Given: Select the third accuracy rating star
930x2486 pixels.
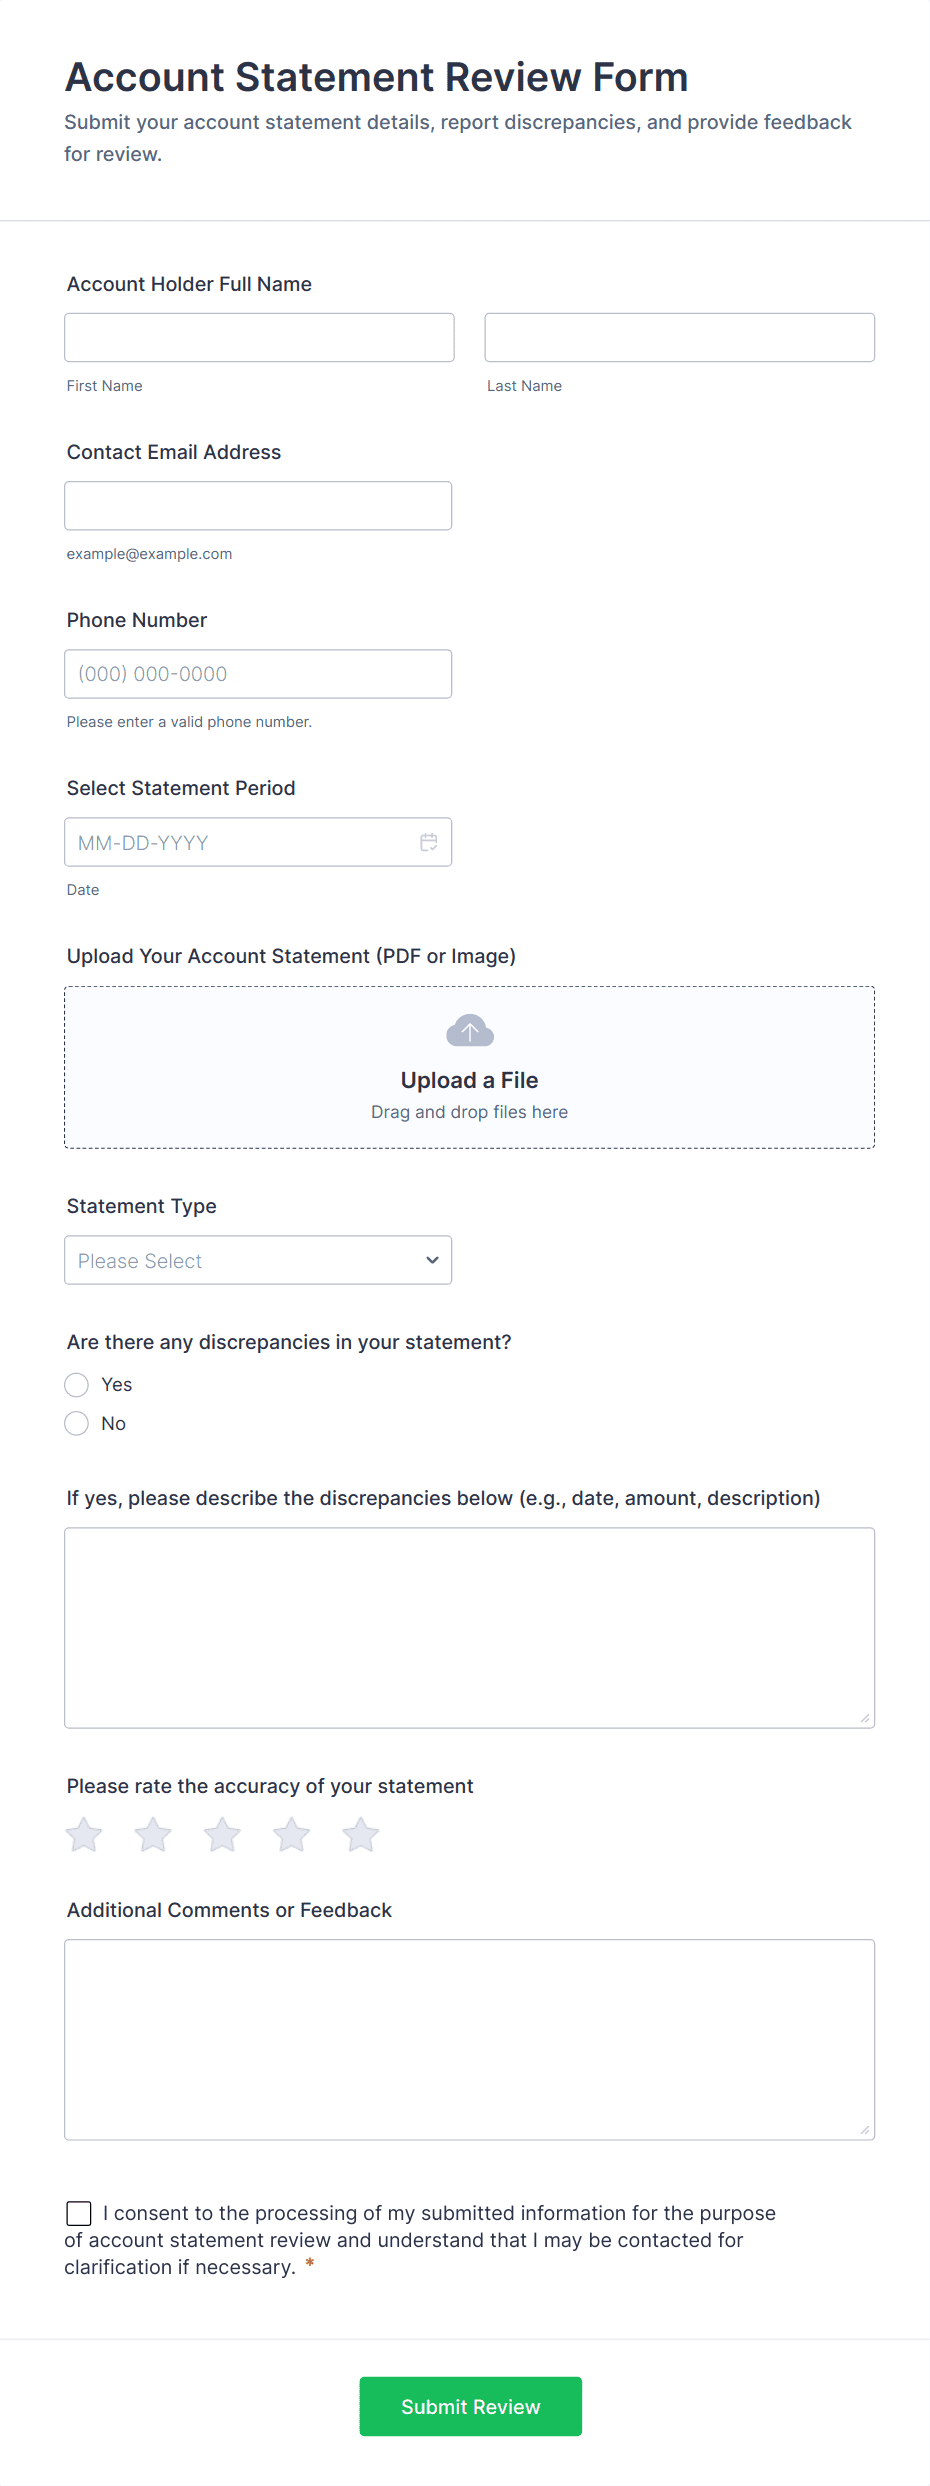Looking at the screenshot, I should pos(222,1834).
